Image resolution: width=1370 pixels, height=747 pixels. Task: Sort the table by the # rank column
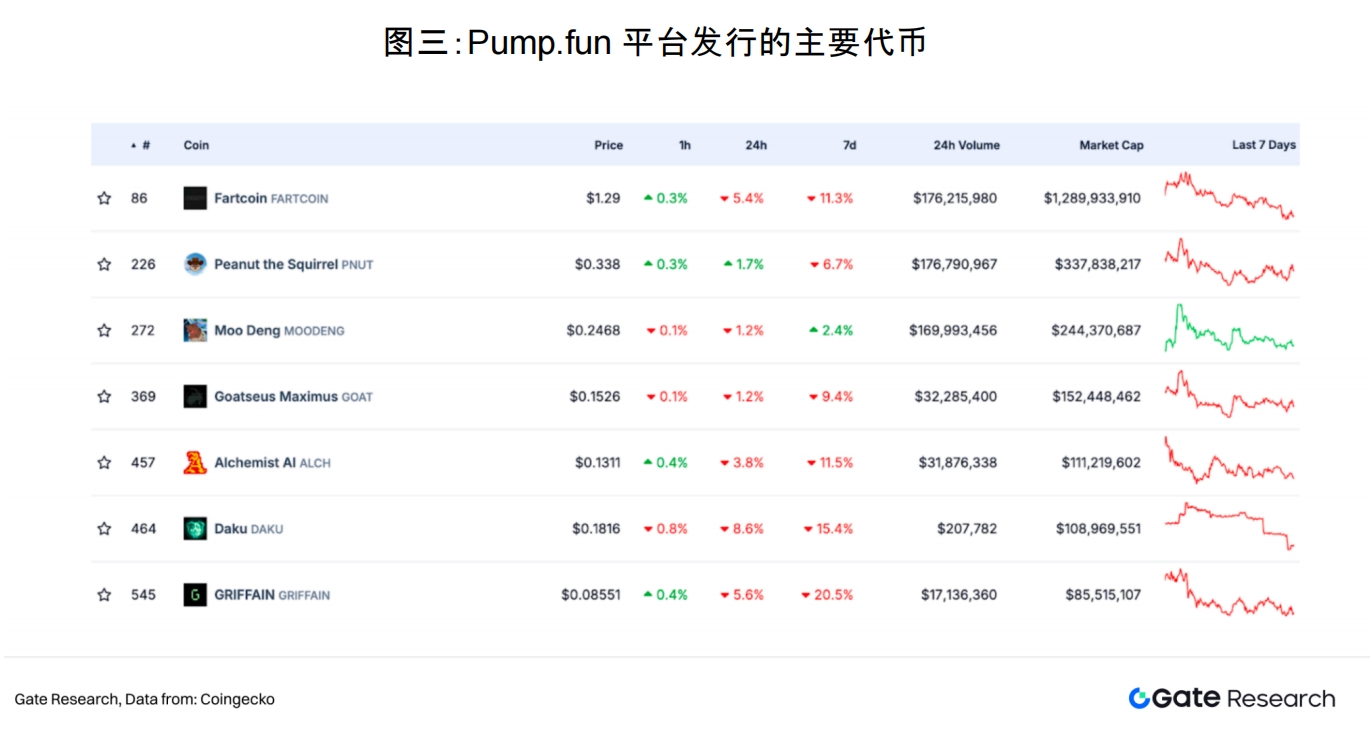[141, 145]
